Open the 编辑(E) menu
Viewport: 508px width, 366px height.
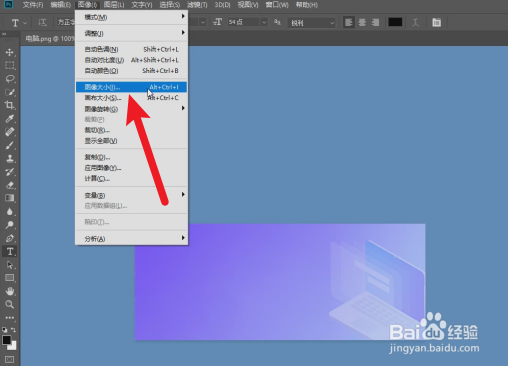pos(61,5)
